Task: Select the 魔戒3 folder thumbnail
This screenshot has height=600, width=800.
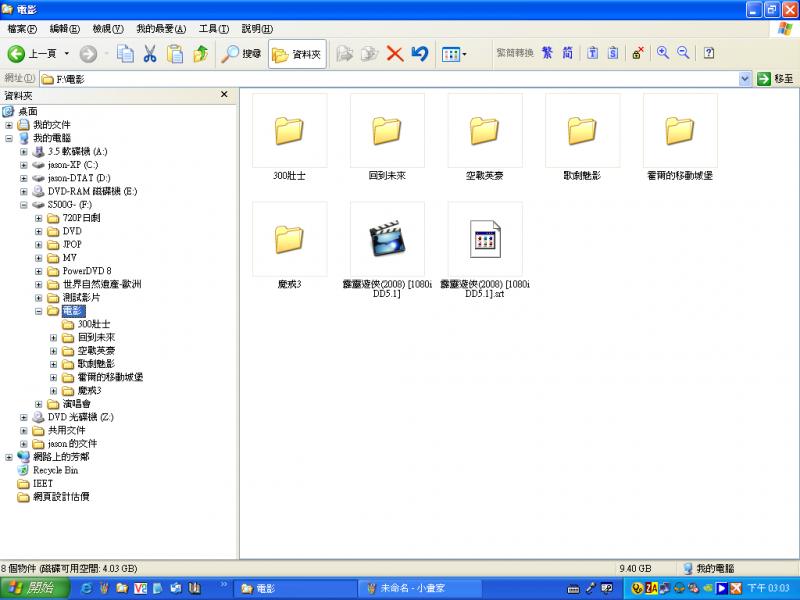Action: [x=289, y=239]
